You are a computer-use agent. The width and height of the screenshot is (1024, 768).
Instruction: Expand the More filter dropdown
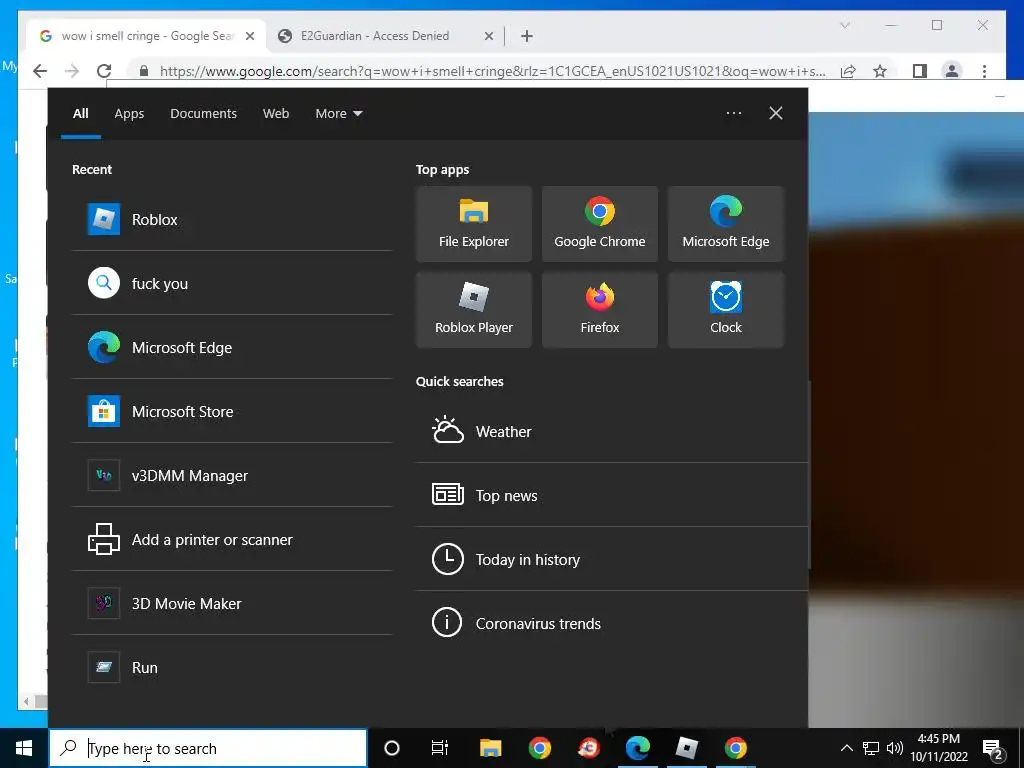pyautogui.click(x=338, y=114)
